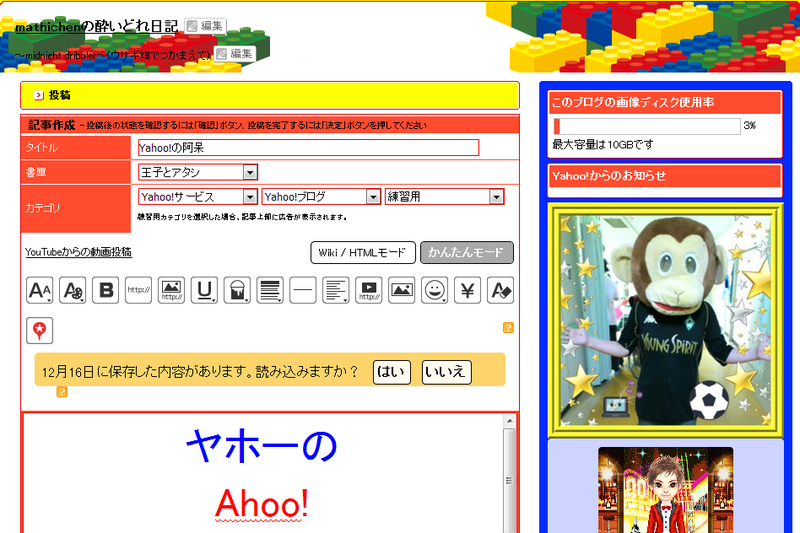Click the image disk usage progress bar

pos(647,126)
